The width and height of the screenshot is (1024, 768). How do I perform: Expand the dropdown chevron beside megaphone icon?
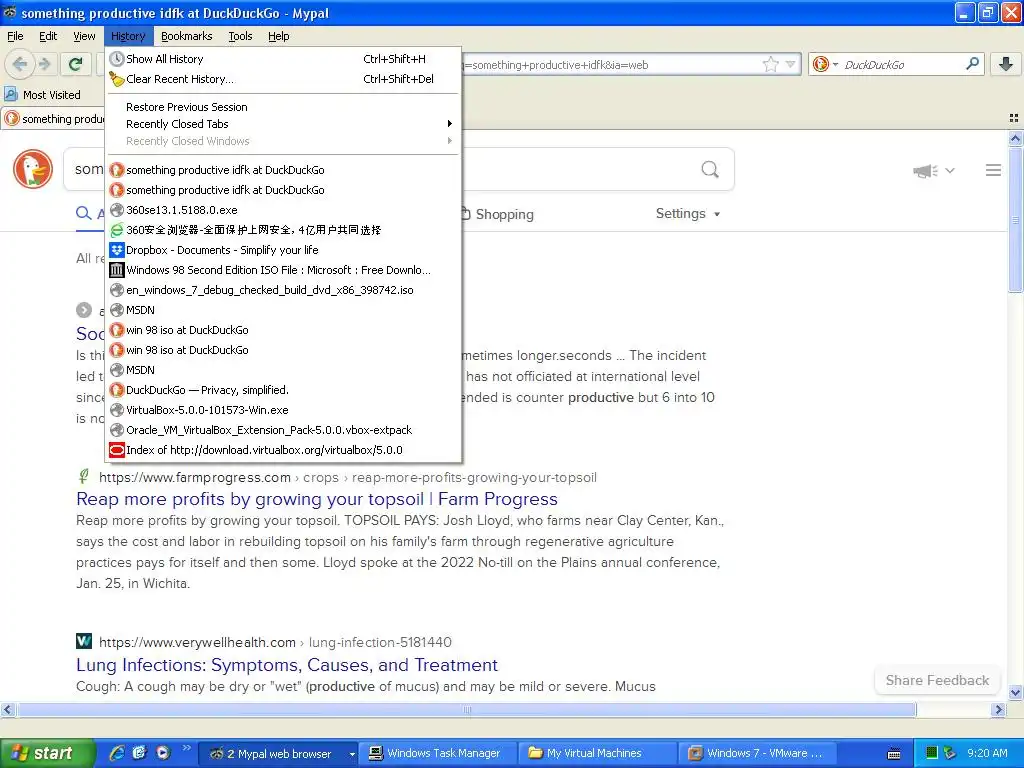tap(950, 170)
